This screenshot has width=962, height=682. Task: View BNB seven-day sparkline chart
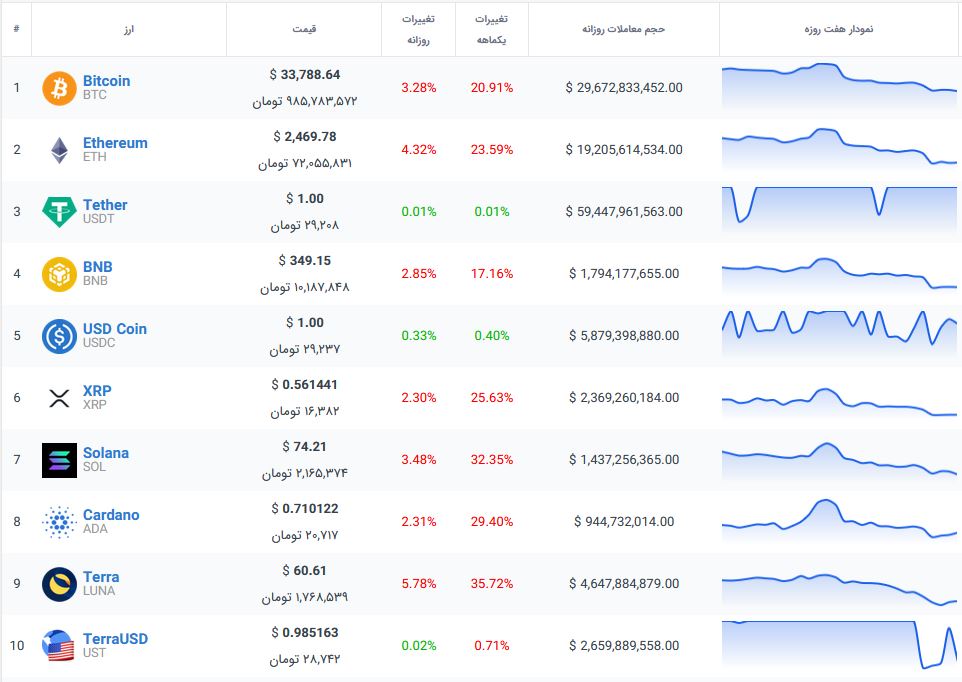point(839,274)
